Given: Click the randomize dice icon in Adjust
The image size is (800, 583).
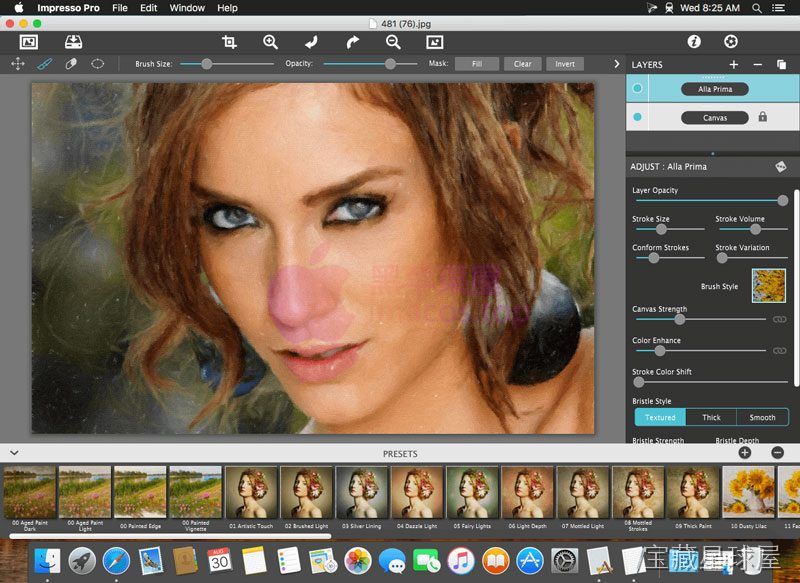Looking at the screenshot, I should coord(781,166).
